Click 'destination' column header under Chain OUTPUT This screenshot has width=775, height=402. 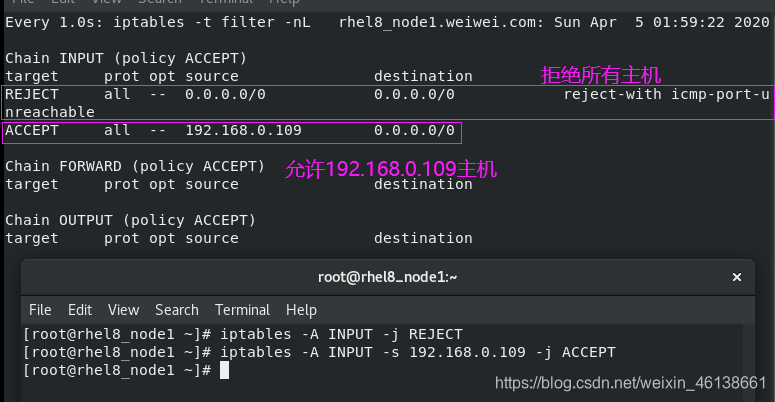423,238
